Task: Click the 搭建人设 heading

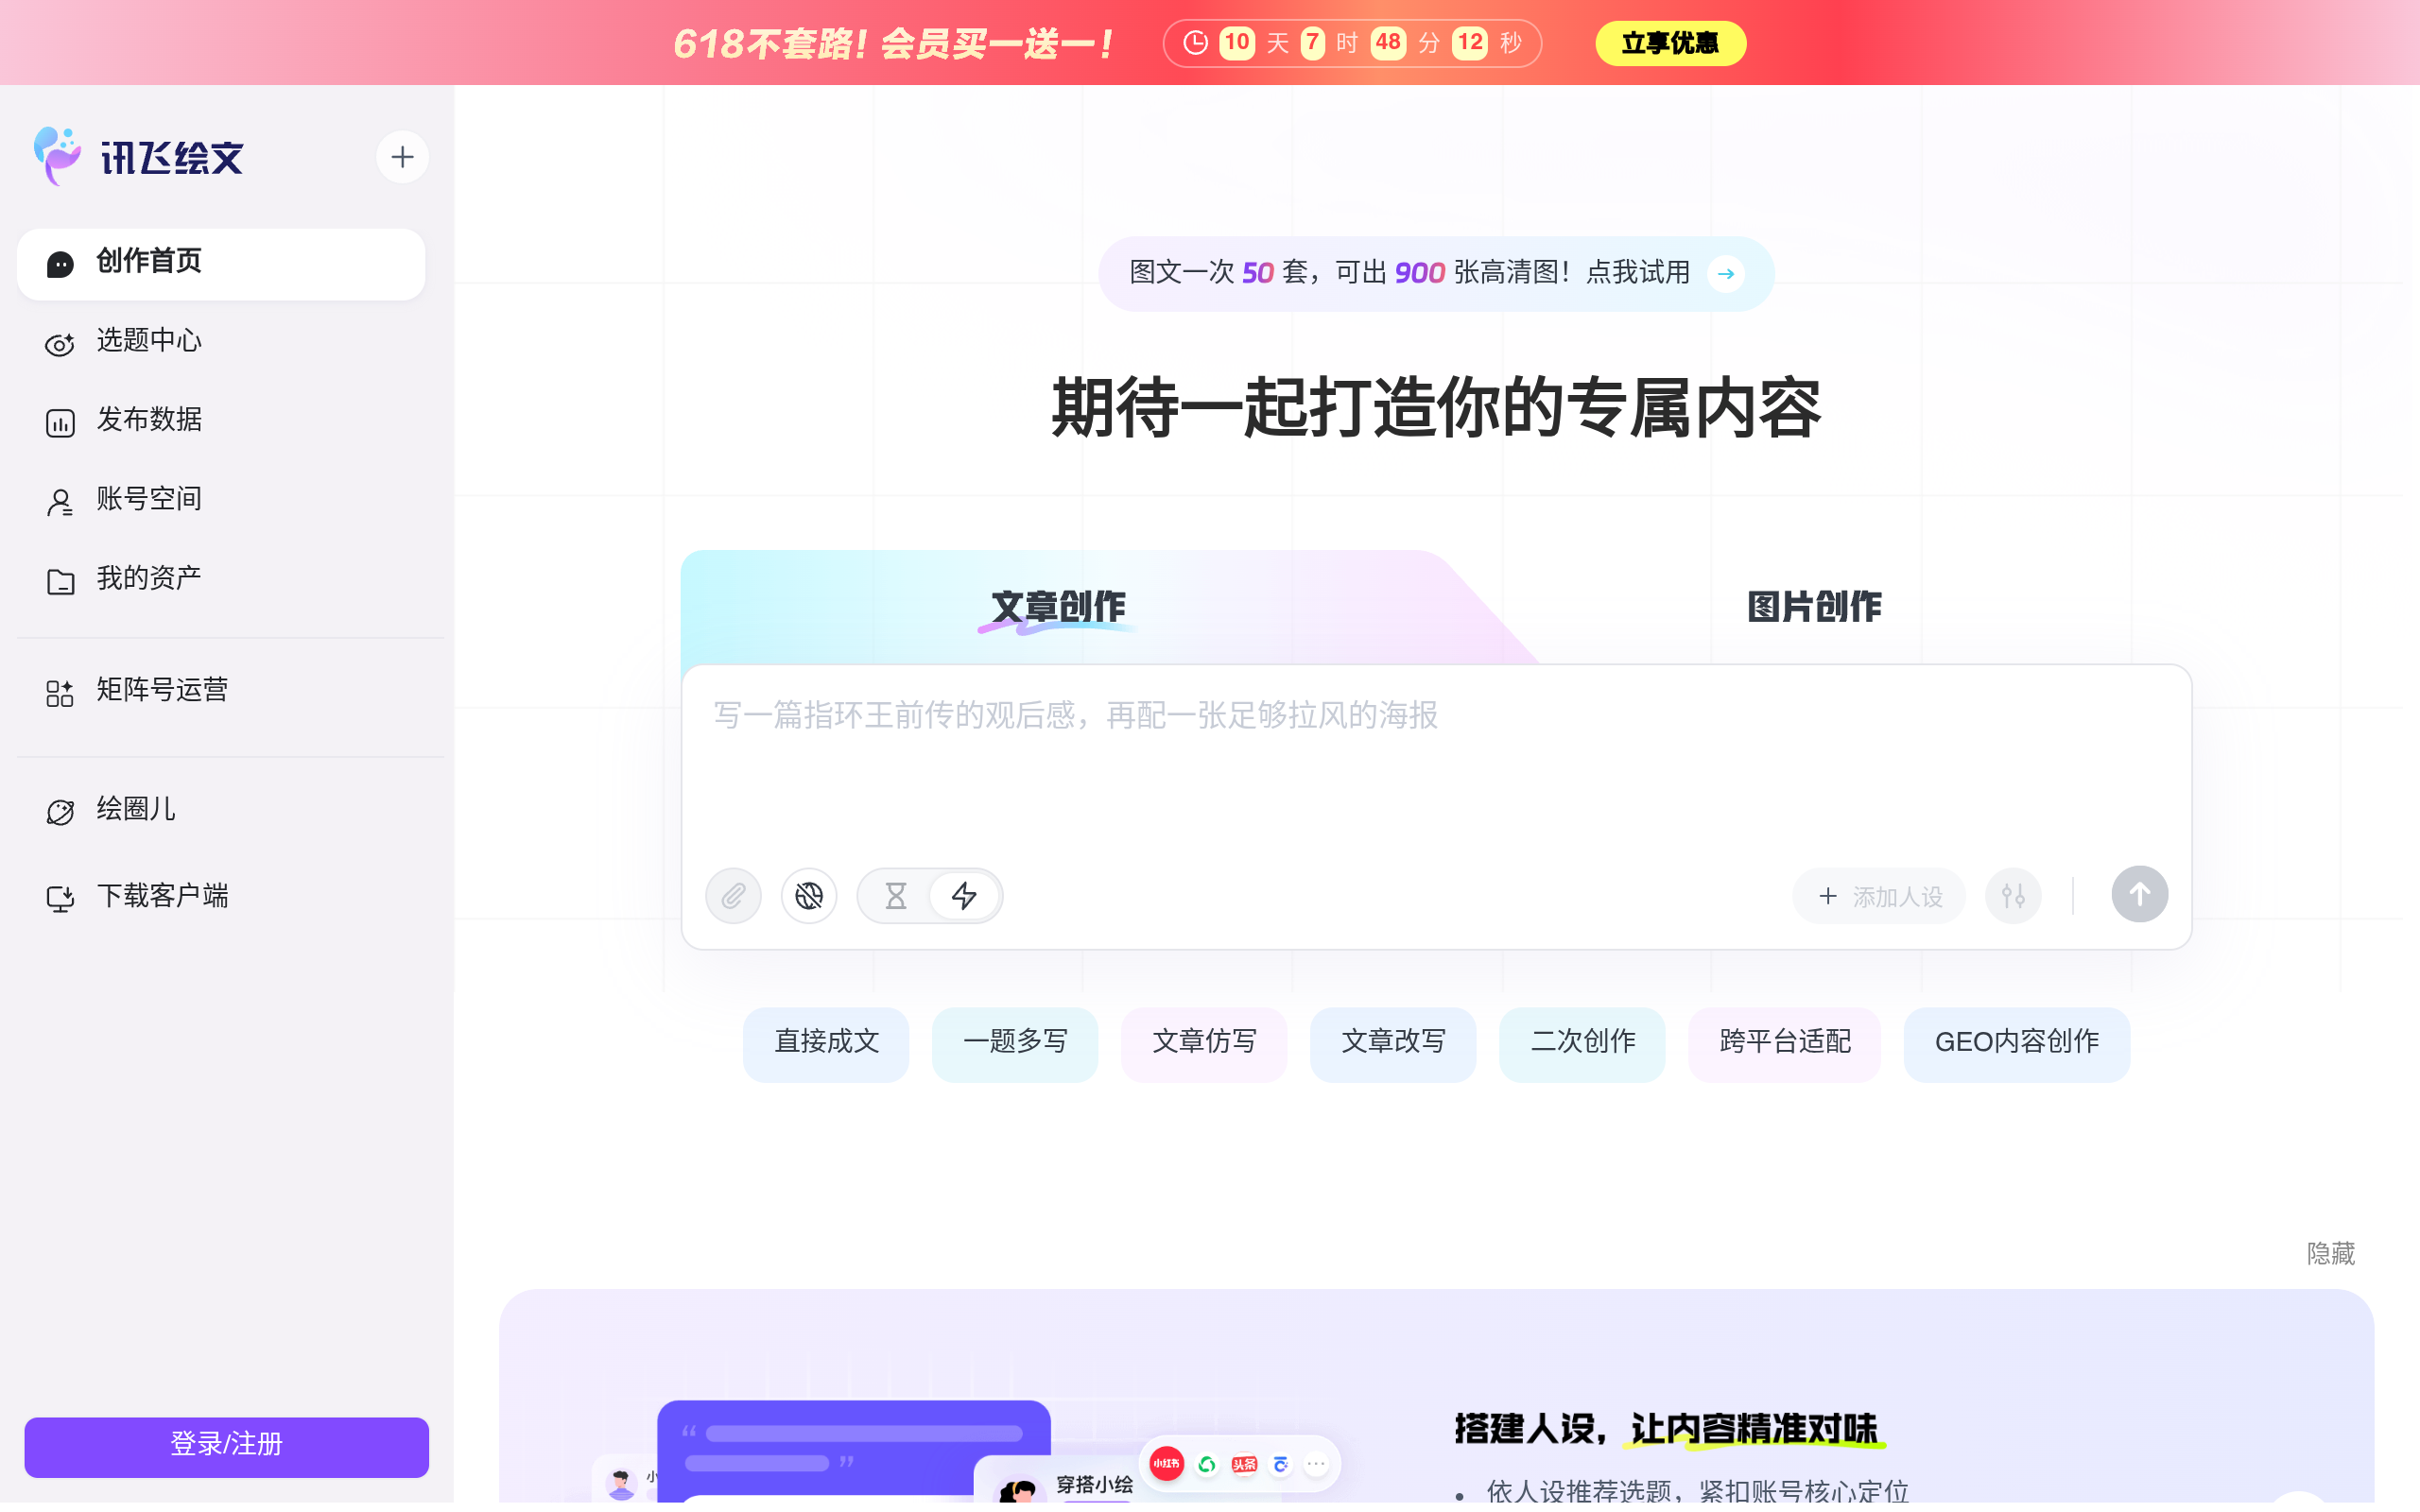Action: [1668, 1429]
